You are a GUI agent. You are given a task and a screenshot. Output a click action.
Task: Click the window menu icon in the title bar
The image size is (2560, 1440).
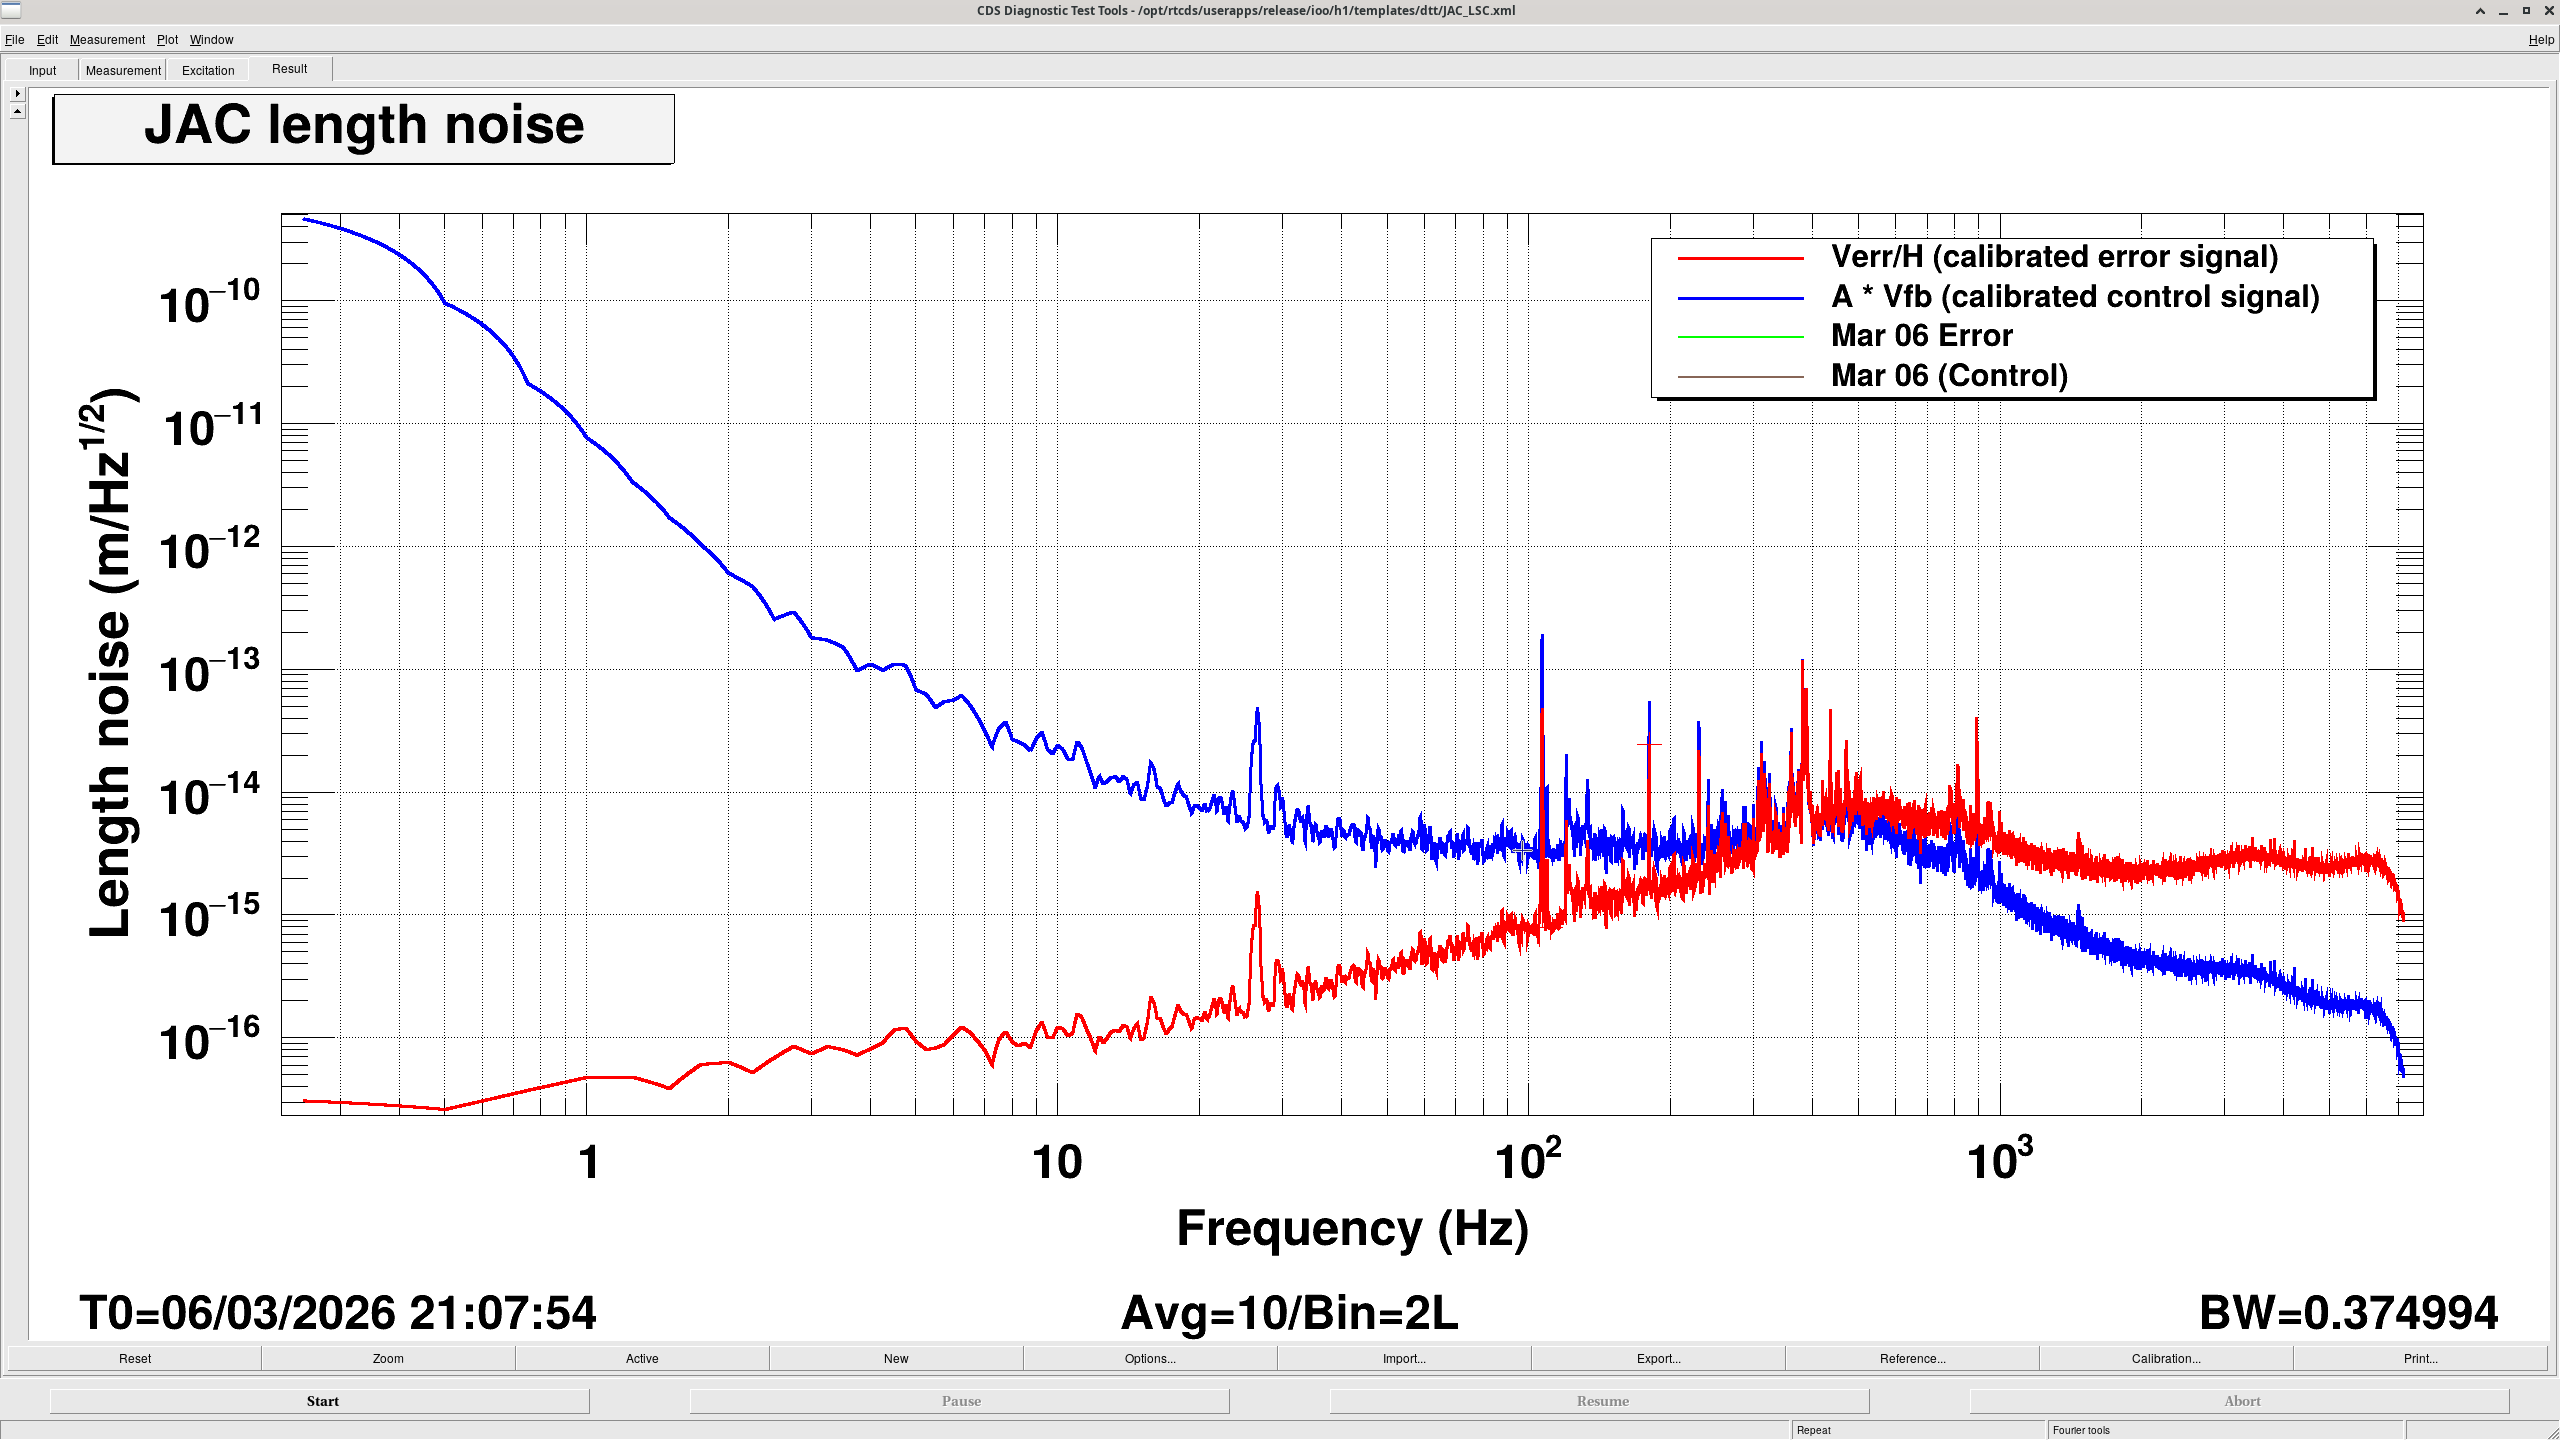point(11,10)
